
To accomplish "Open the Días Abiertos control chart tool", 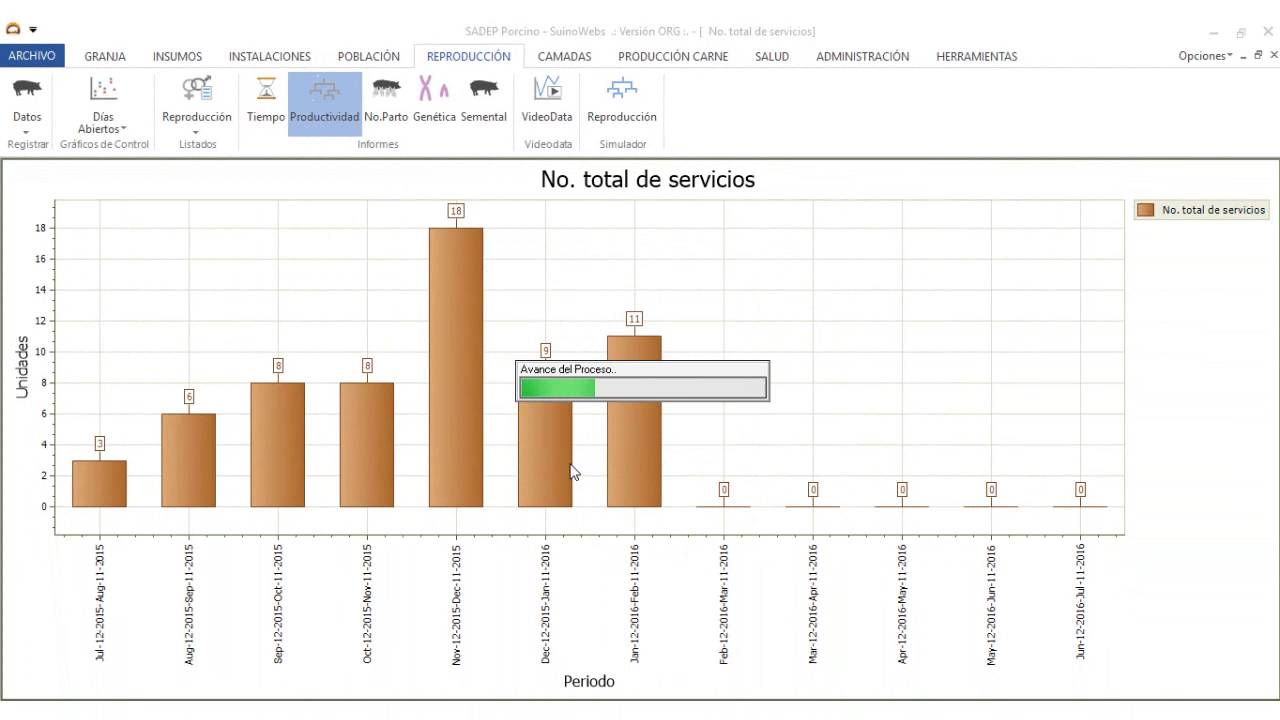I will tap(104, 100).
